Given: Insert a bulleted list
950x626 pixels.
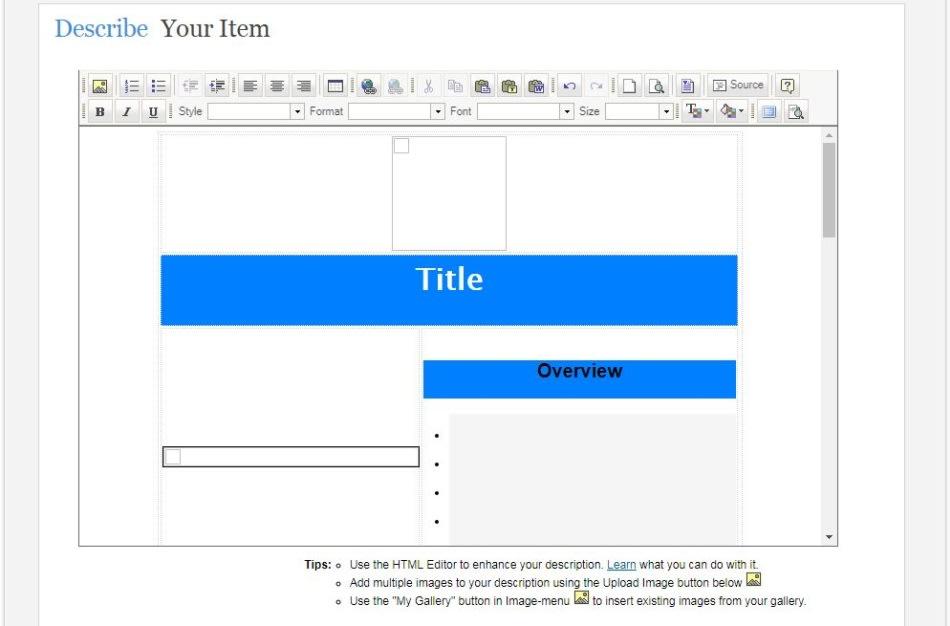Looking at the screenshot, I should [x=158, y=85].
